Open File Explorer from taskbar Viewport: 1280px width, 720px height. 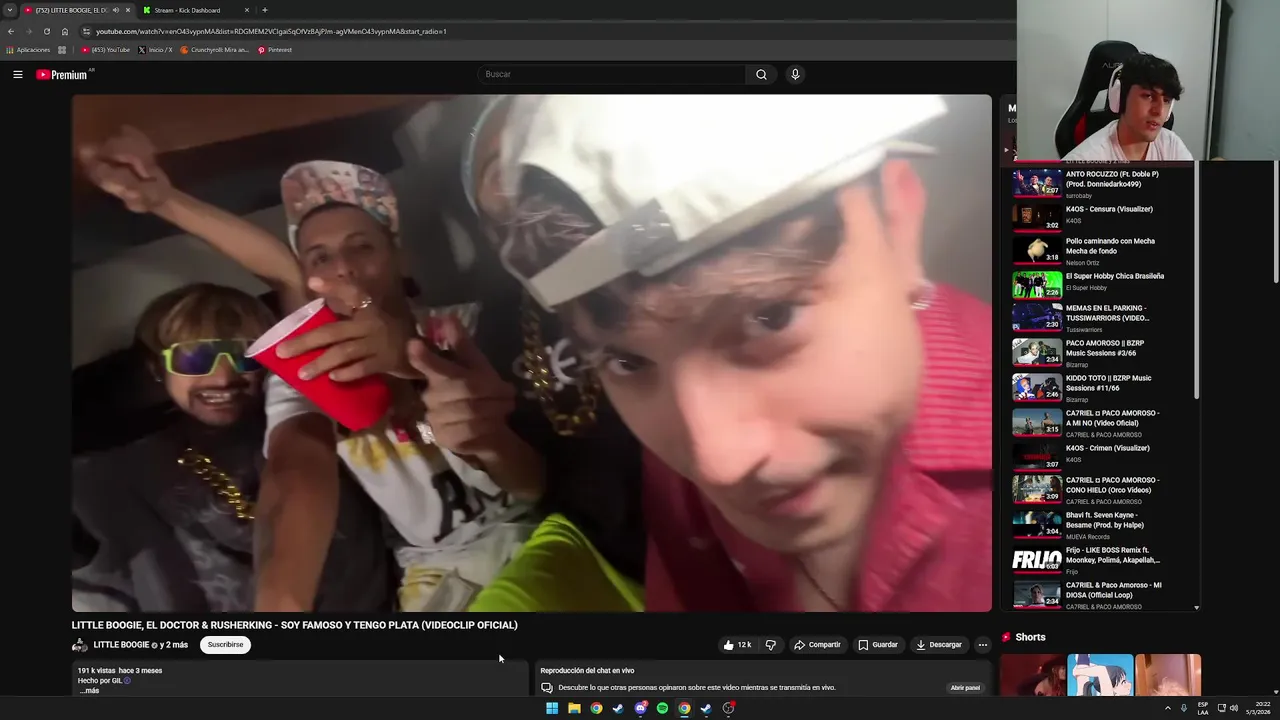click(x=574, y=708)
